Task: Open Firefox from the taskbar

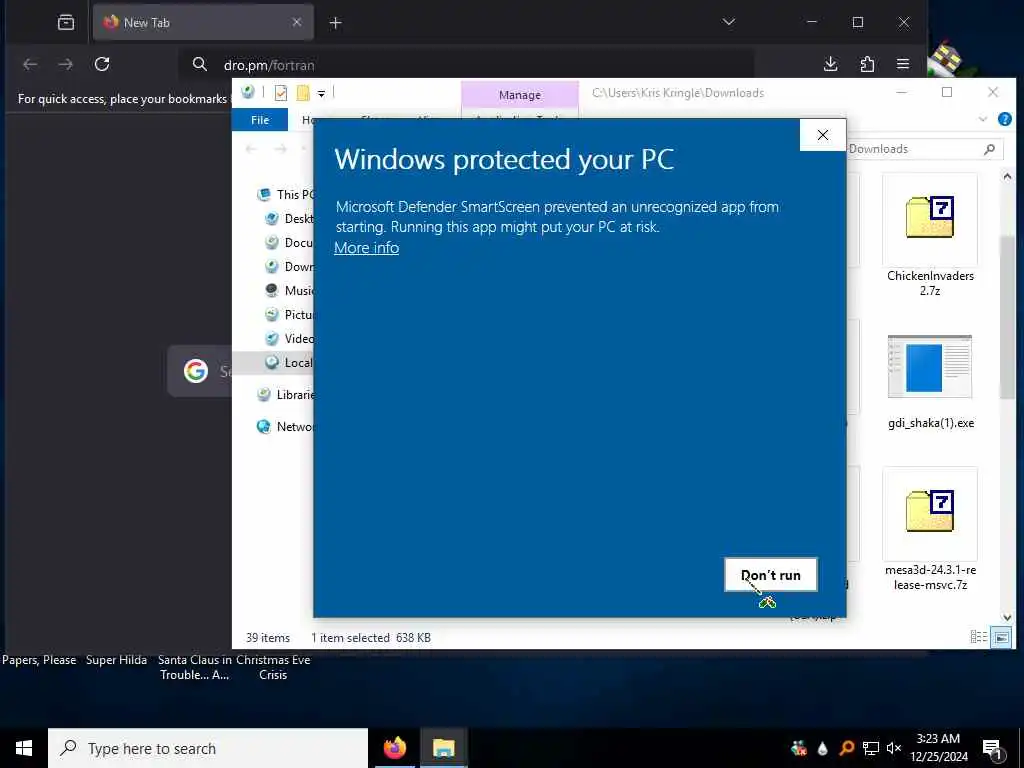Action: tap(394, 748)
